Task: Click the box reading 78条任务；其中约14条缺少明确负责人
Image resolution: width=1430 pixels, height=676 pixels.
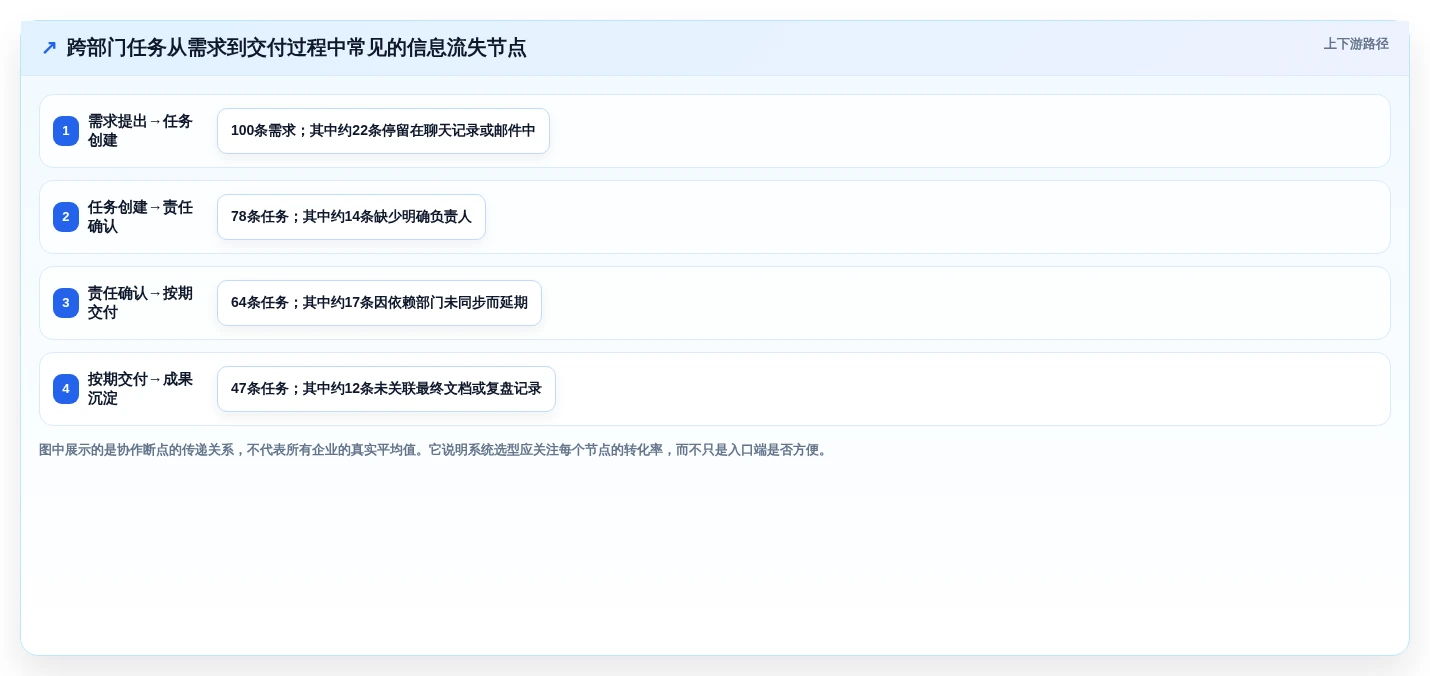Action: point(351,217)
